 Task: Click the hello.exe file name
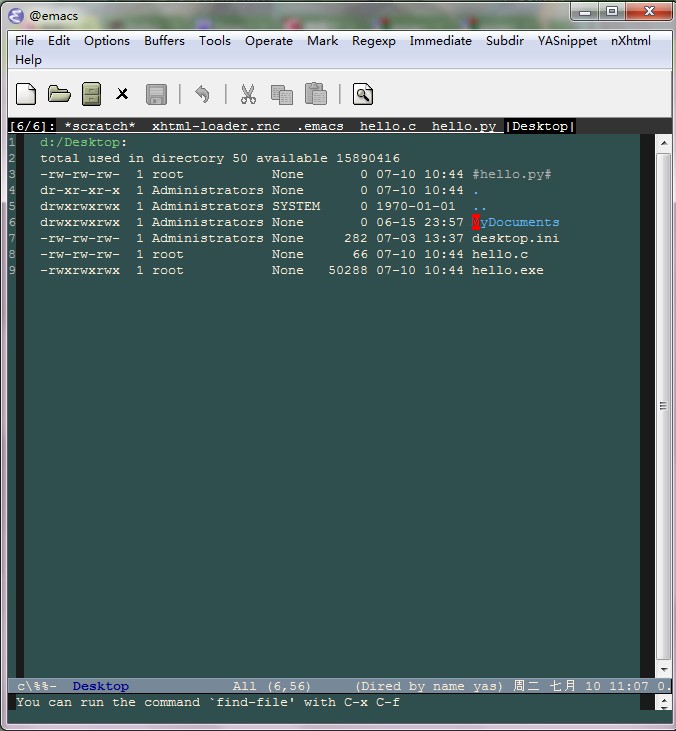click(508, 270)
